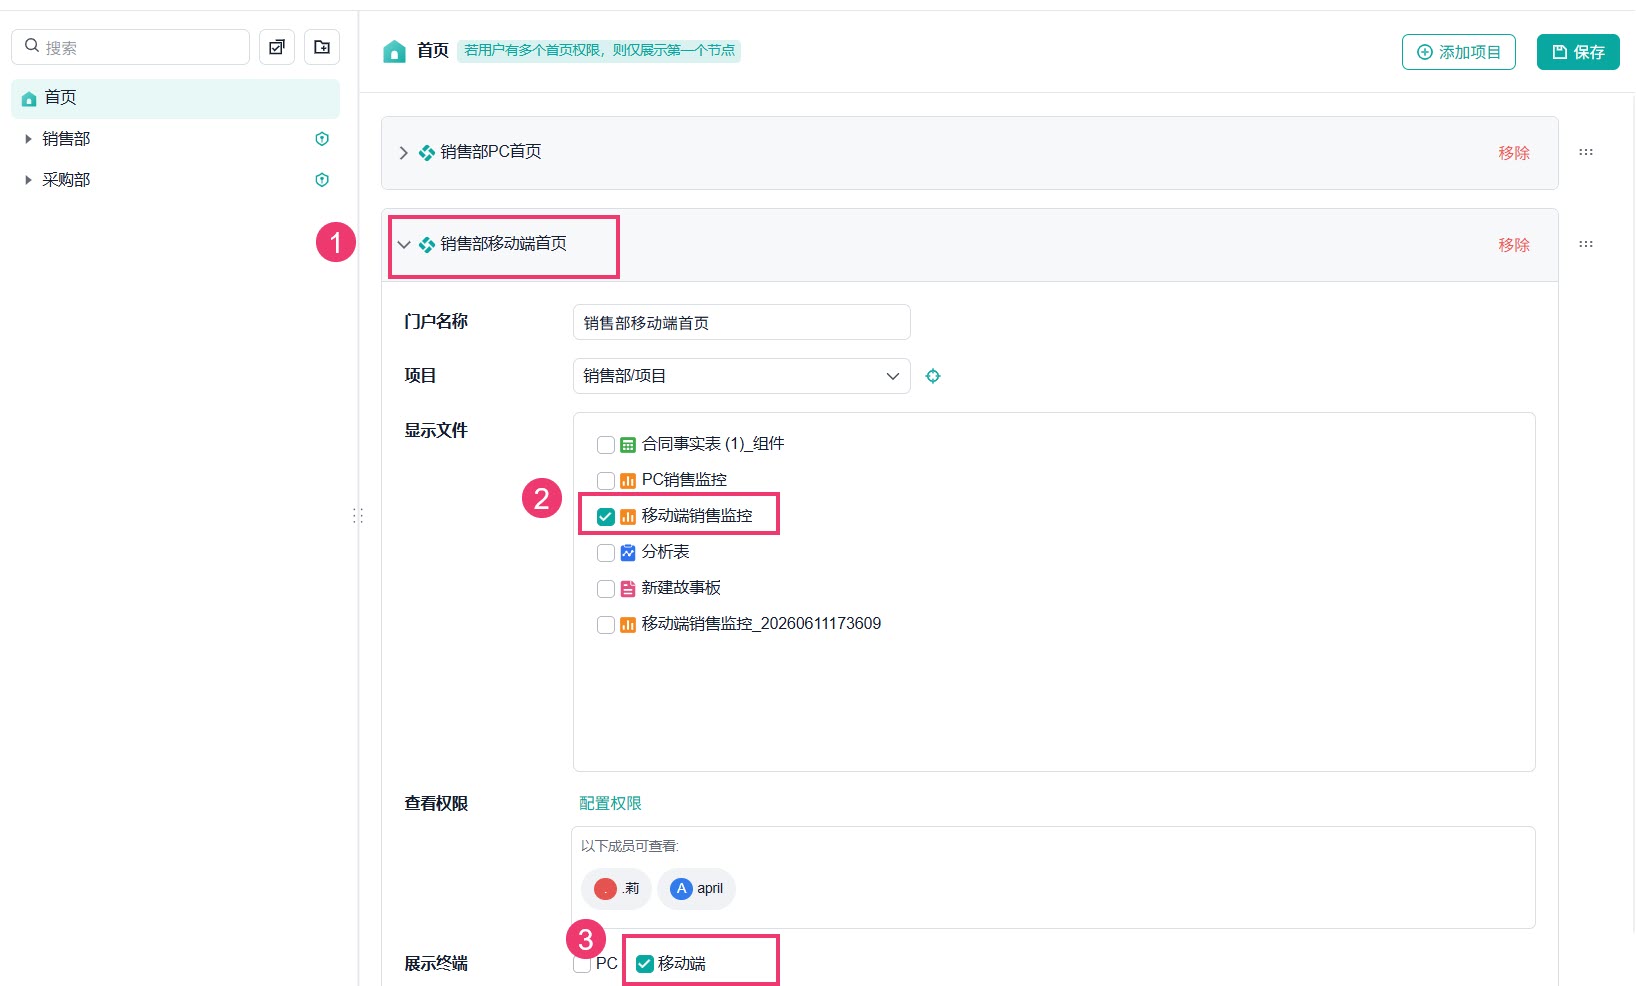Screen dimensions: 1636x986
Task: Check the 移动端销售监控_20260611173609 checkbox
Action: pyautogui.click(x=606, y=625)
